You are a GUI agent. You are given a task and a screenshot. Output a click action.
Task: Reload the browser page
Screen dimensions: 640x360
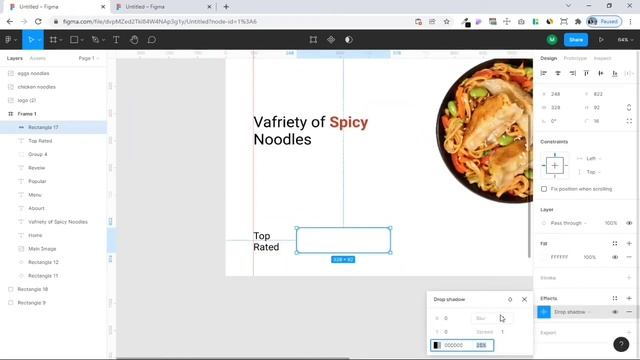[x=38, y=22]
